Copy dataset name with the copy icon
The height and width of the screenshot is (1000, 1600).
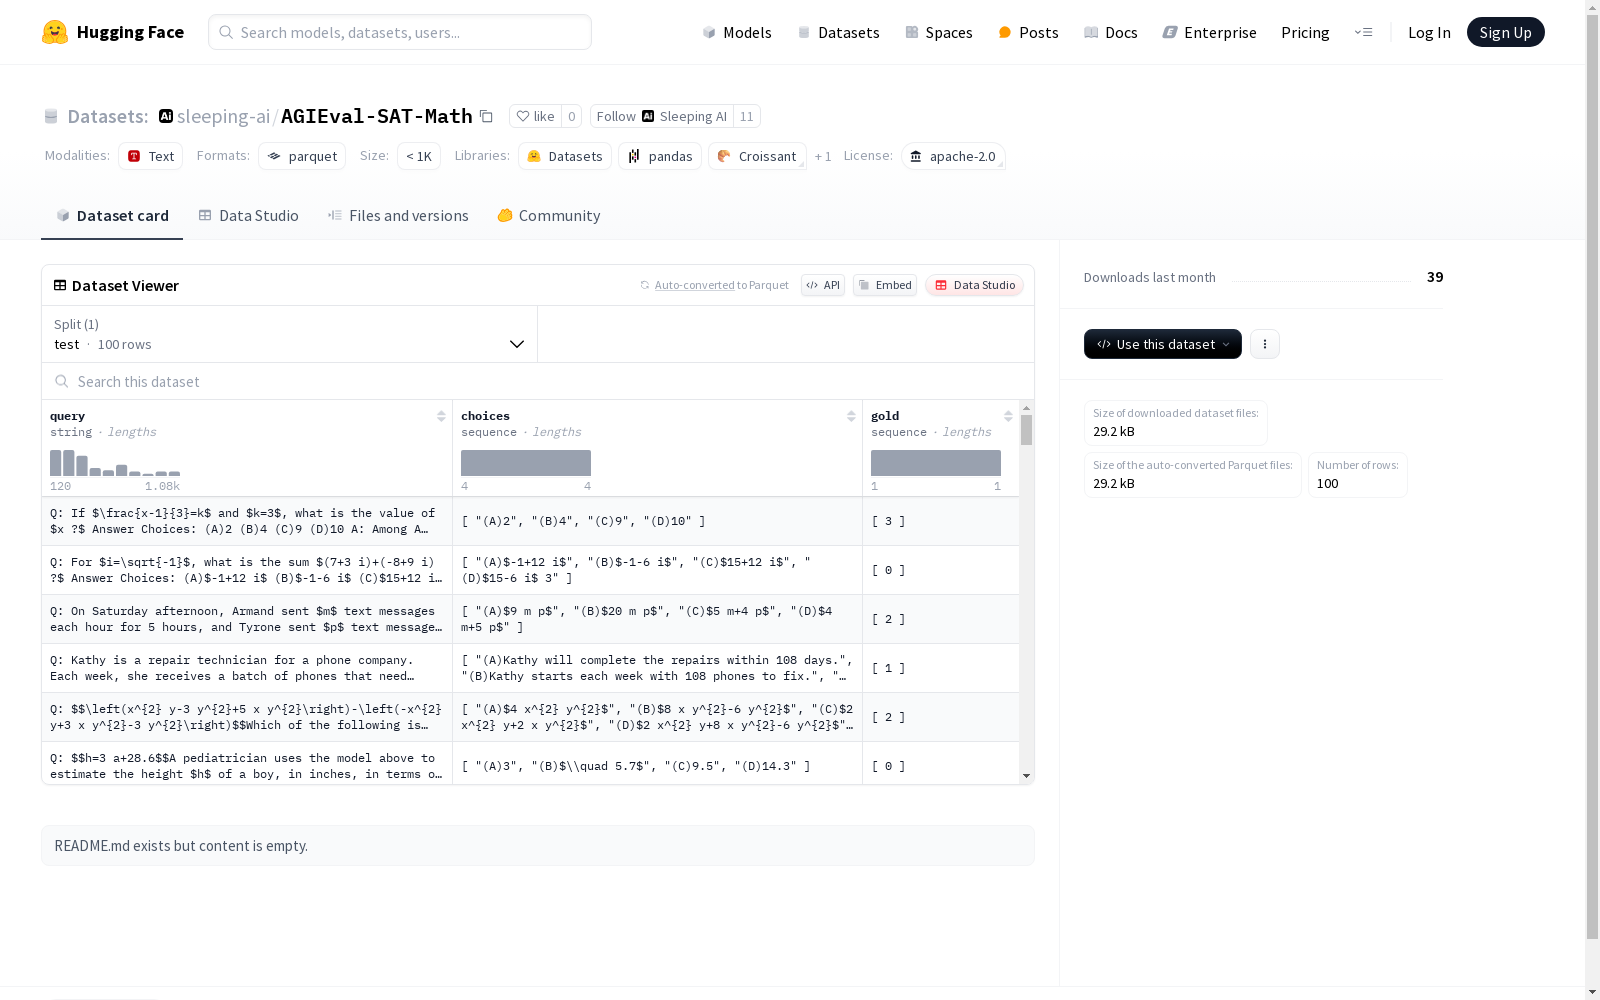[x=486, y=116]
